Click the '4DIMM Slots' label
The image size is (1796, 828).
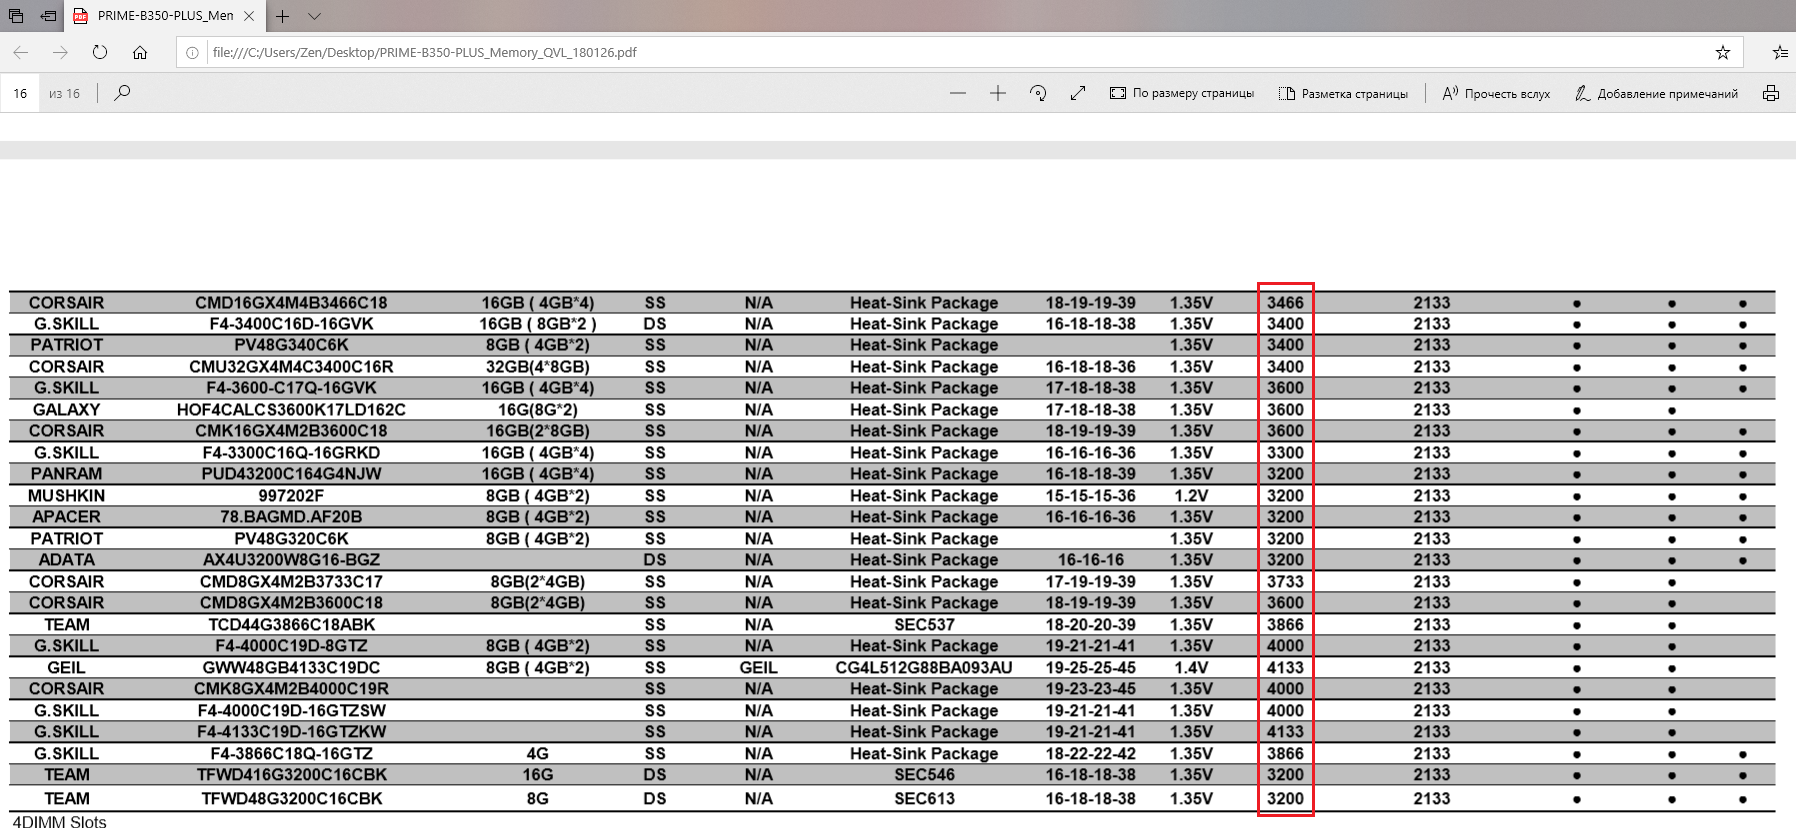59,822
